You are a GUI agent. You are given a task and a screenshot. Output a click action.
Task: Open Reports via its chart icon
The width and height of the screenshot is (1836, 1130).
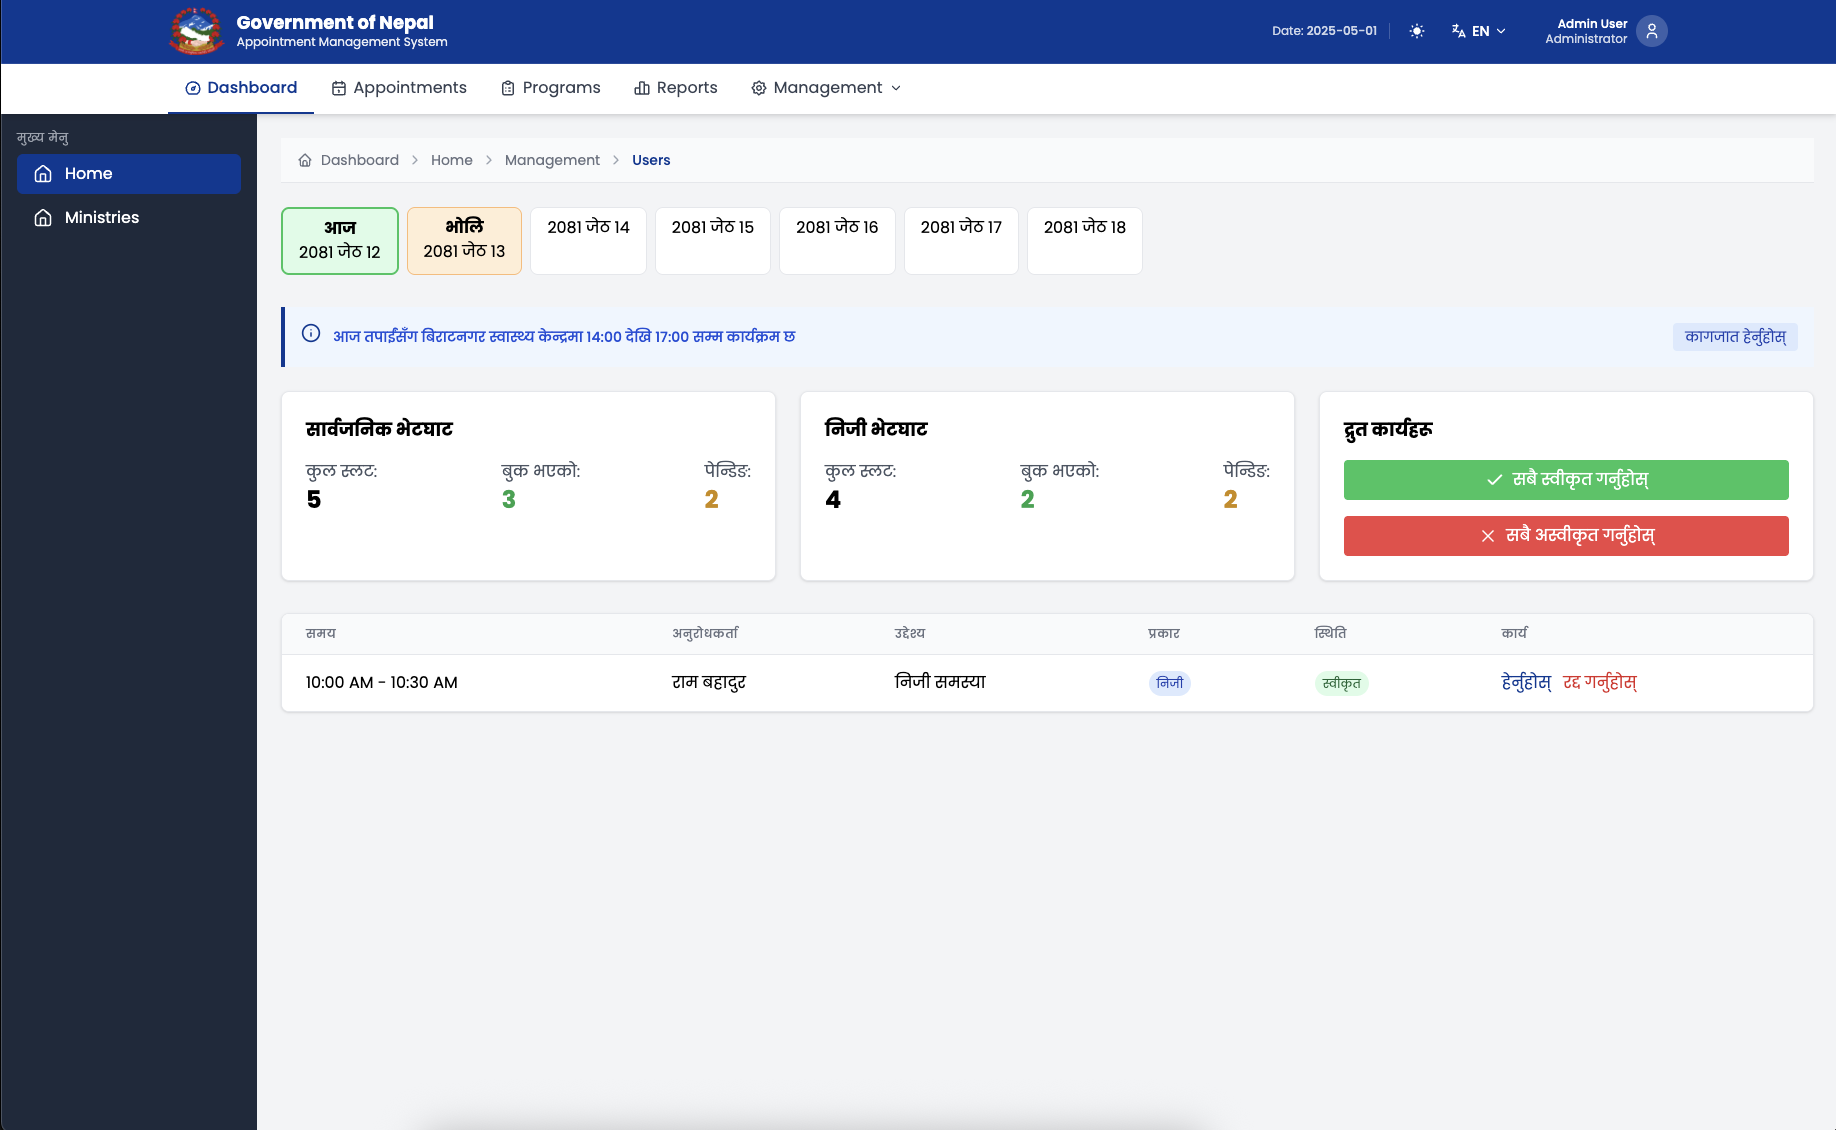click(x=641, y=88)
